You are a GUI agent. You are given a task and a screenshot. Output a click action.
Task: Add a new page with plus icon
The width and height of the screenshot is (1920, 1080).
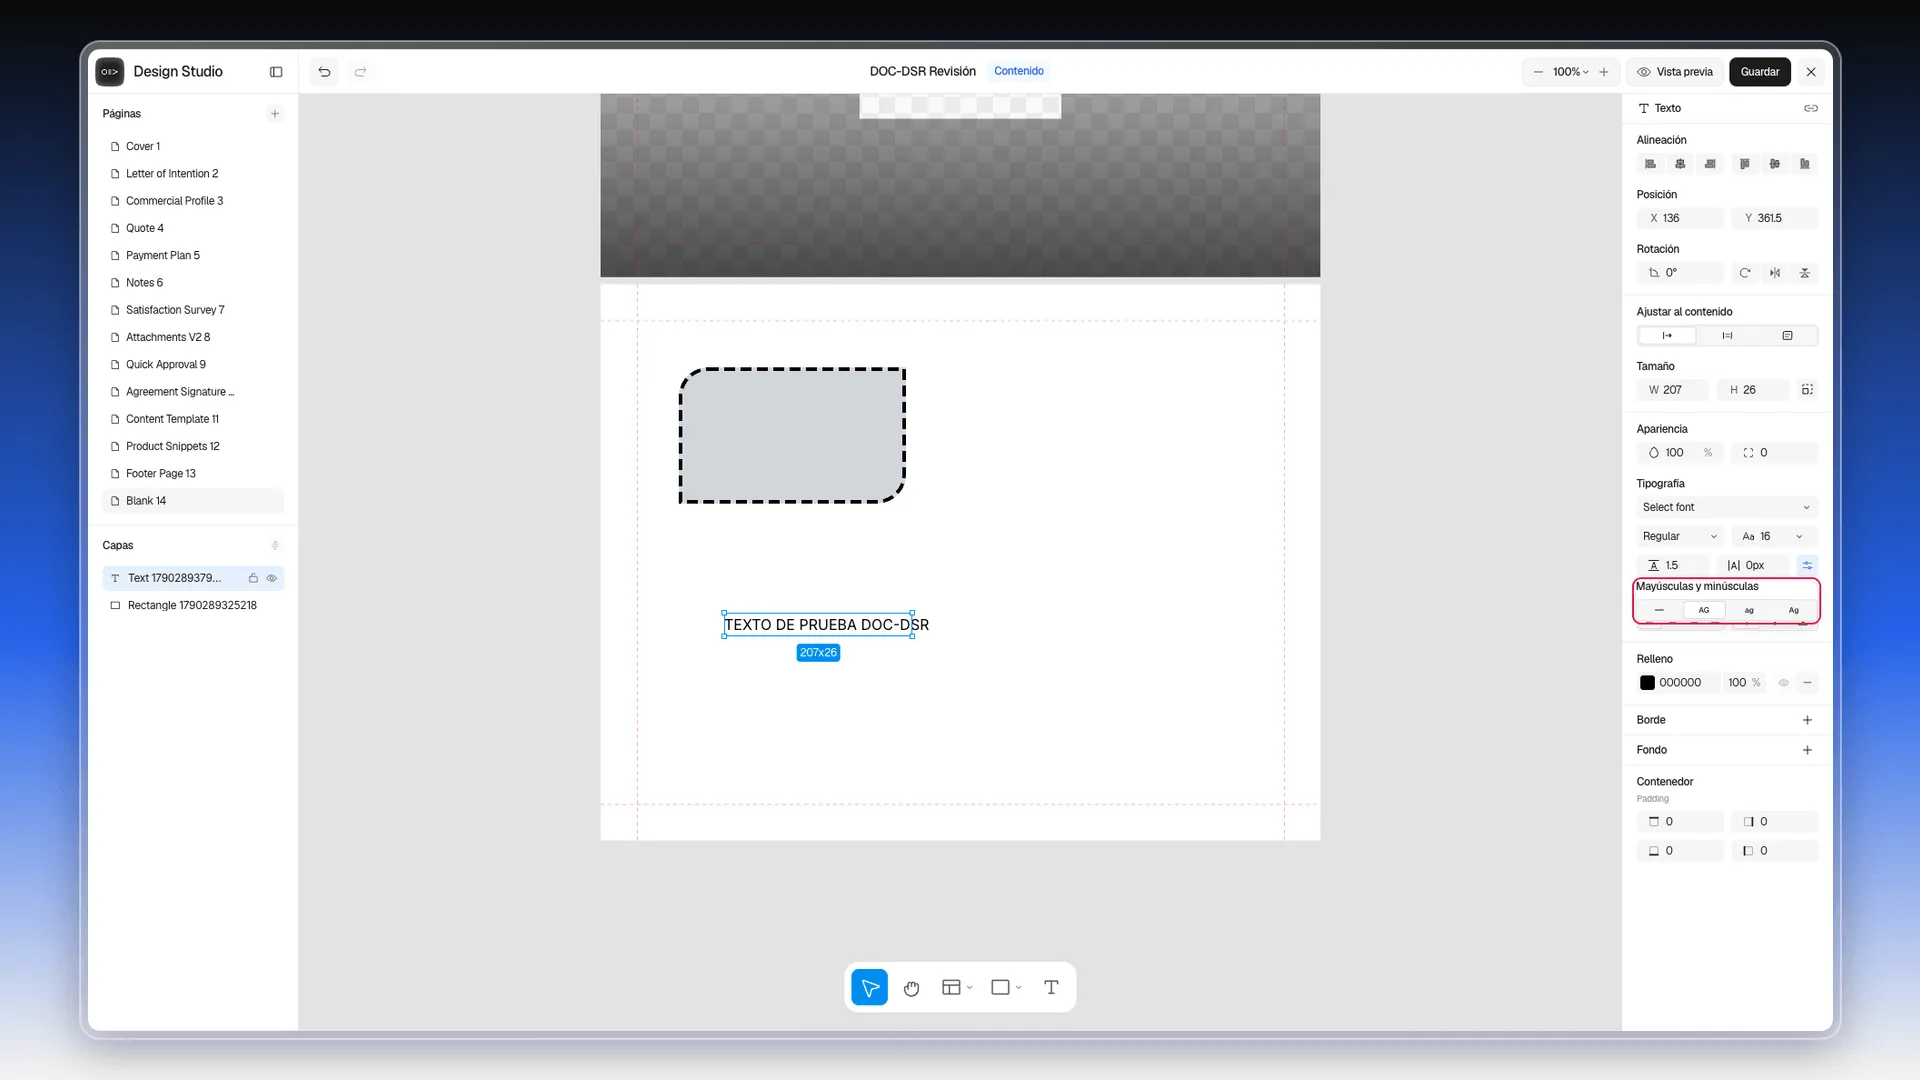point(275,114)
